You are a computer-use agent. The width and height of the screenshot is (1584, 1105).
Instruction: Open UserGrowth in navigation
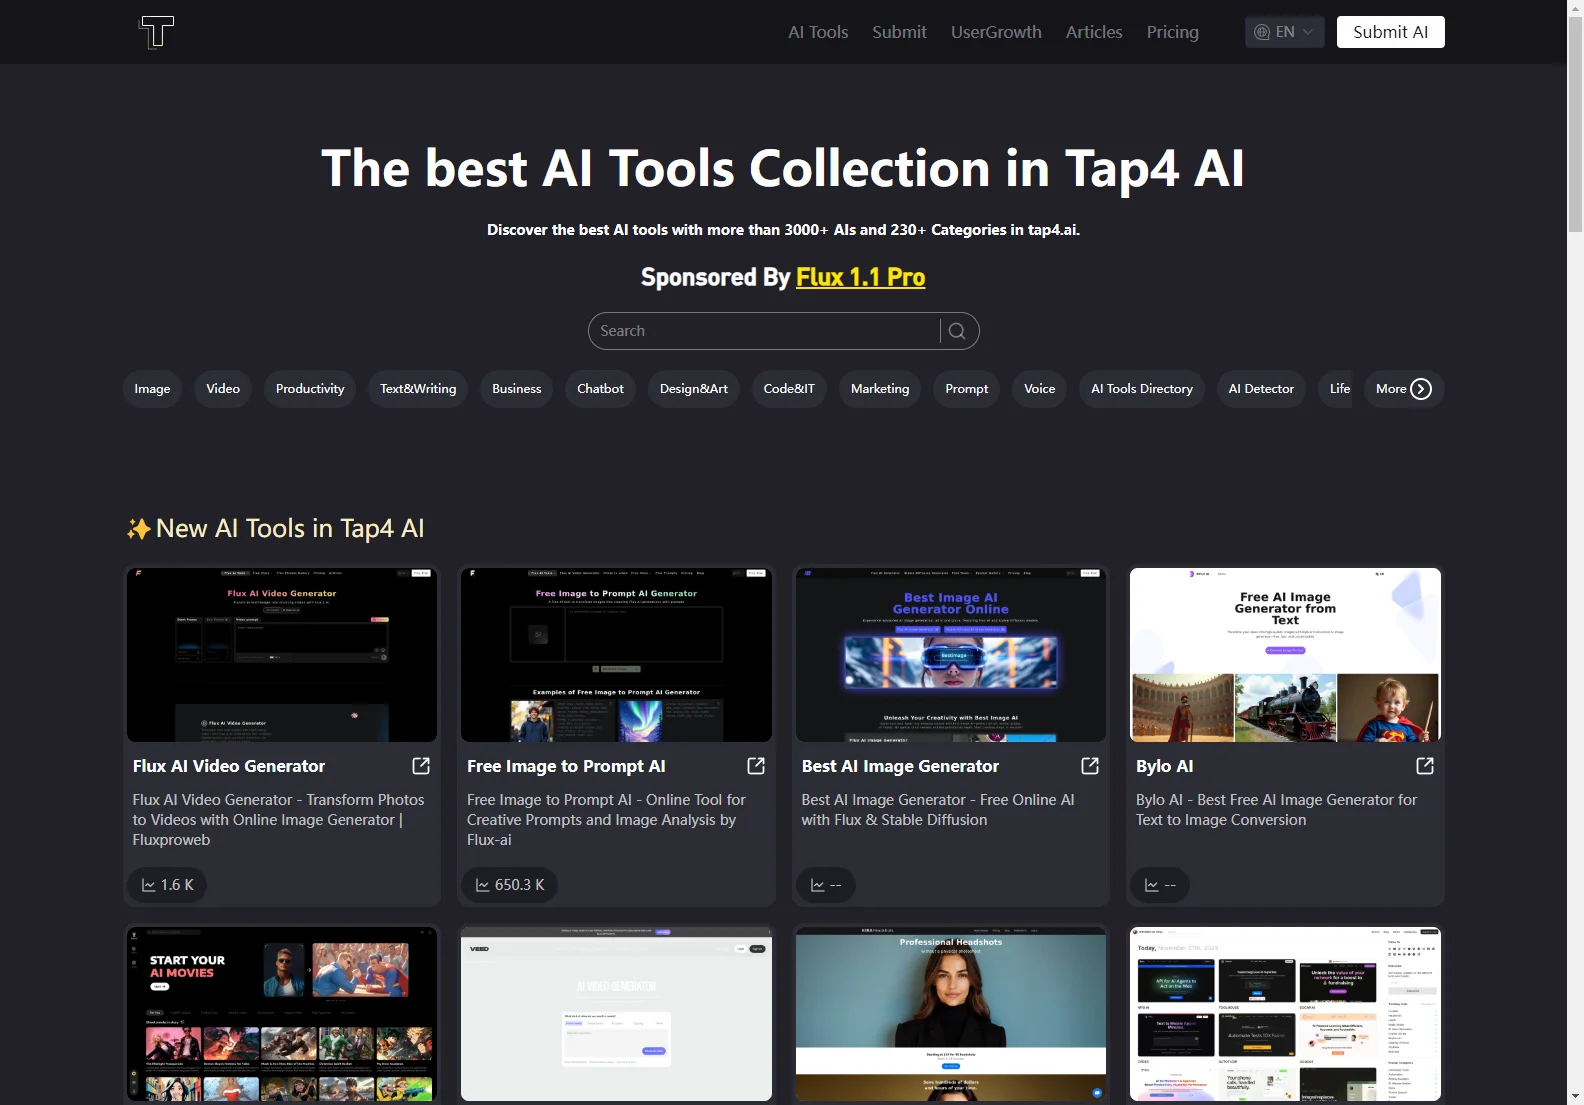point(996,32)
